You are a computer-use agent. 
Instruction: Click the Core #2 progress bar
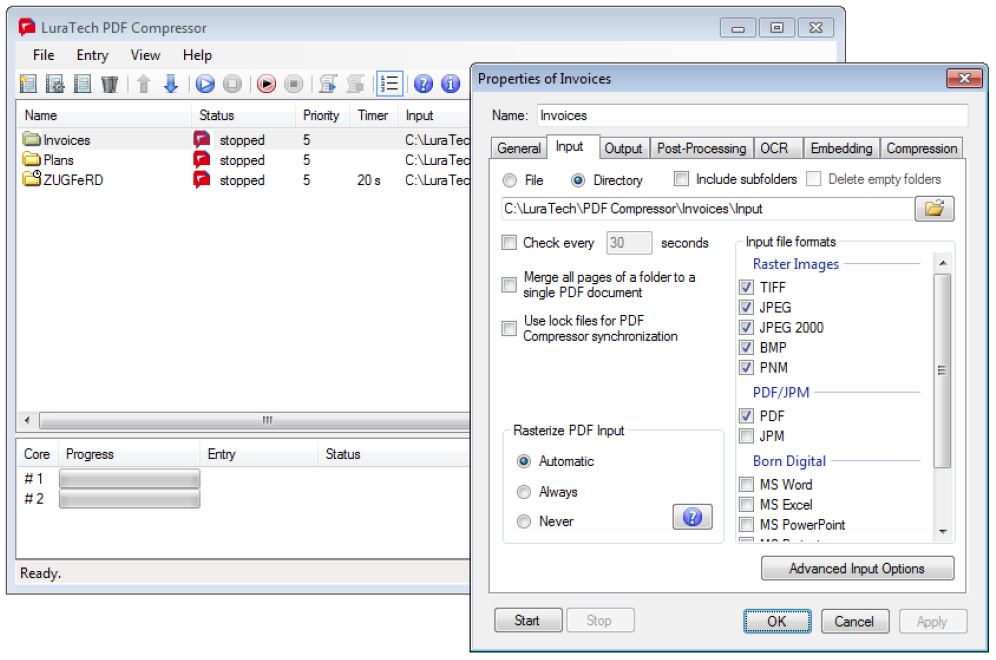click(x=130, y=499)
